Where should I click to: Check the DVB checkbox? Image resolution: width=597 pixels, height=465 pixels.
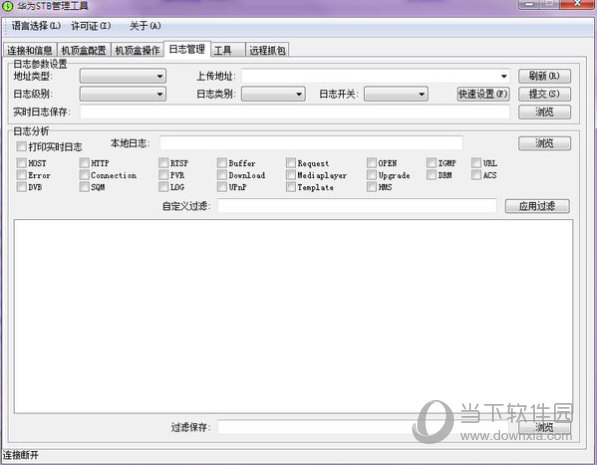[x=22, y=187]
